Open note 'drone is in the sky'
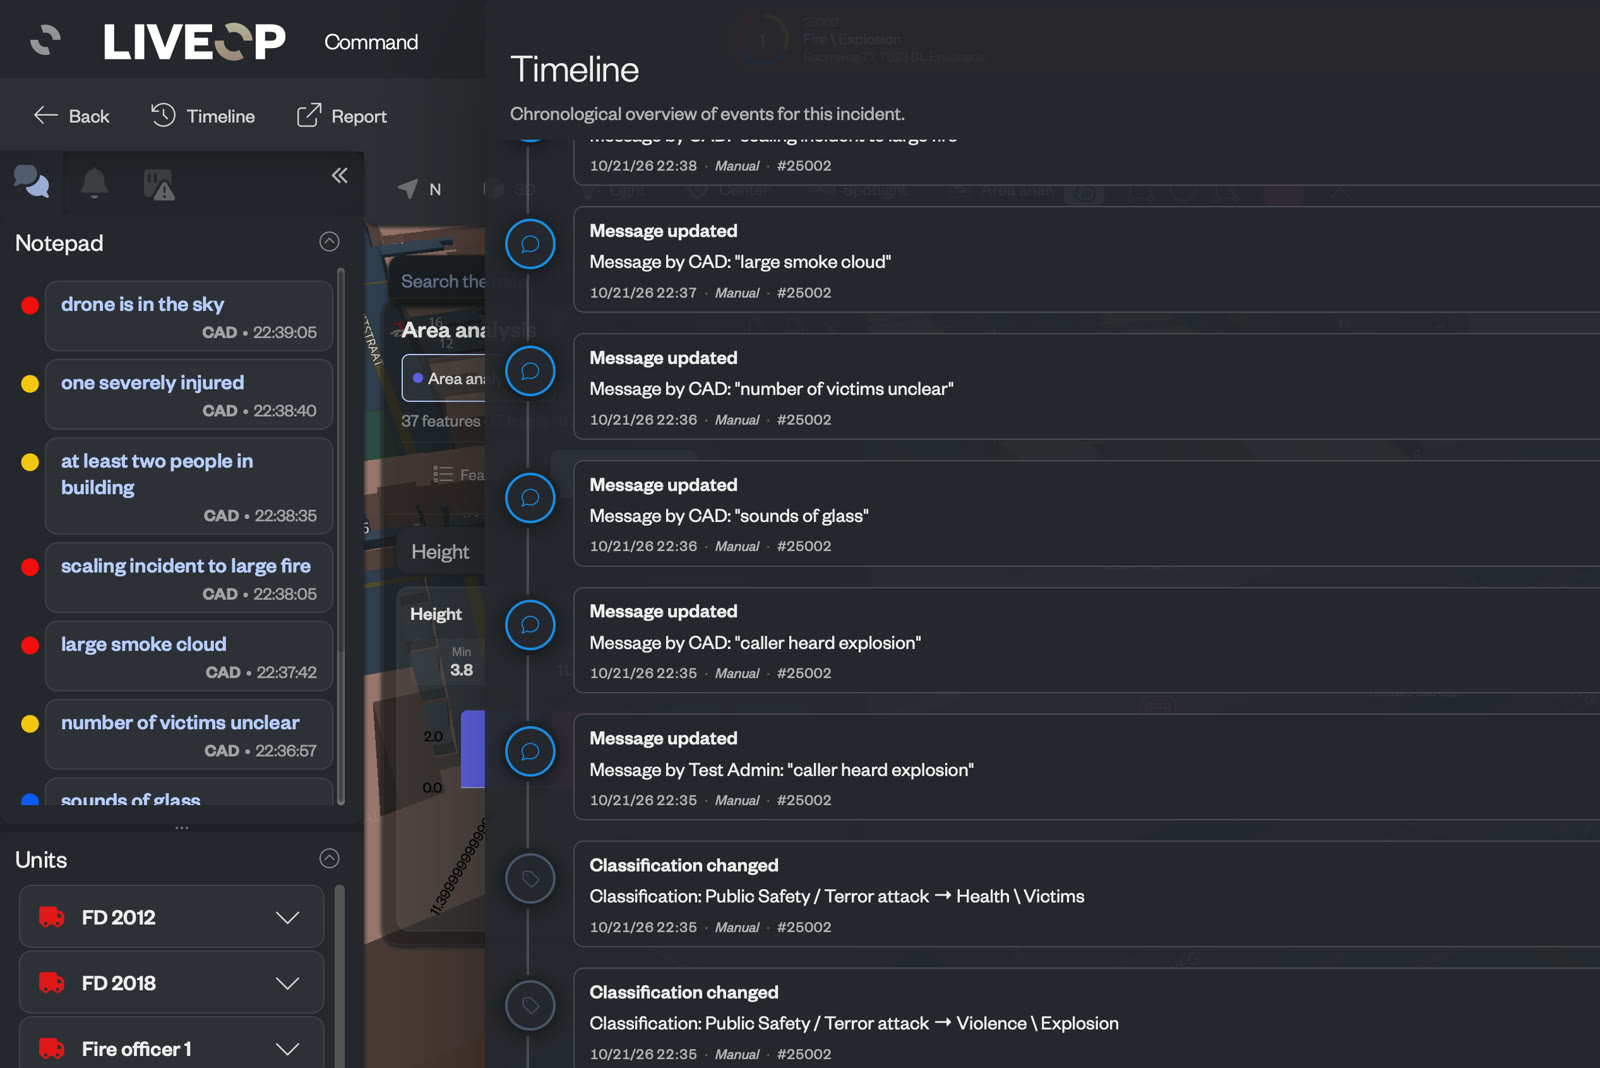1600x1068 pixels. pyautogui.click(x=189, y=316)
